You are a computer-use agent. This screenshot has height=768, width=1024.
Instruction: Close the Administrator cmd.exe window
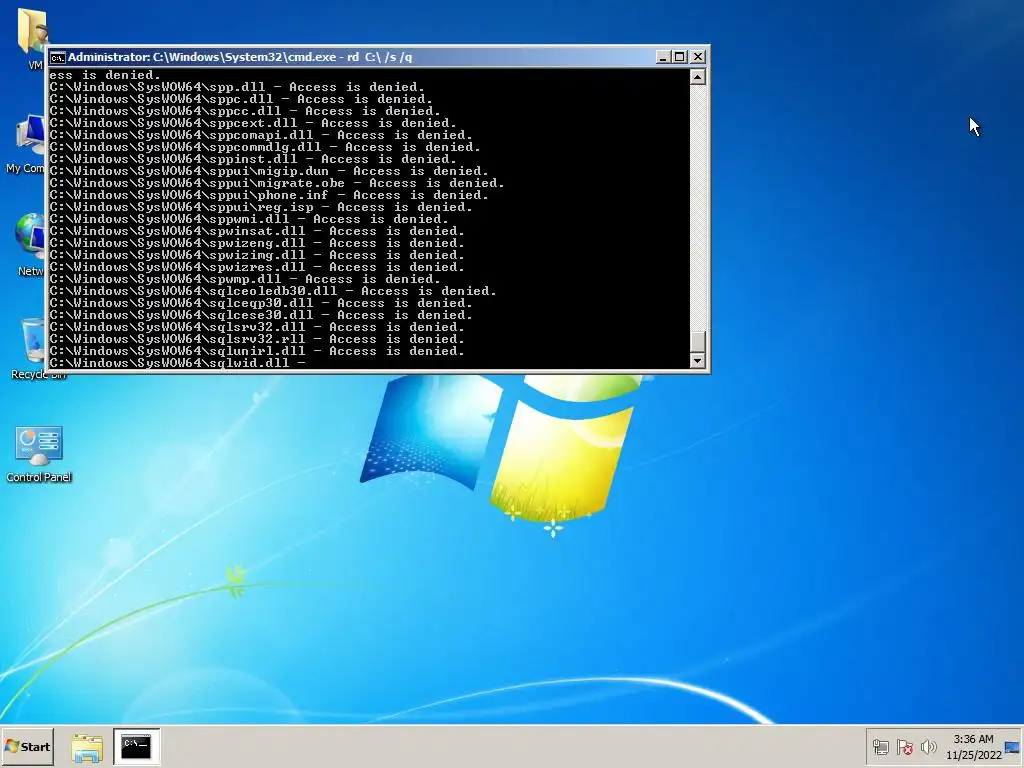(698, 57)
